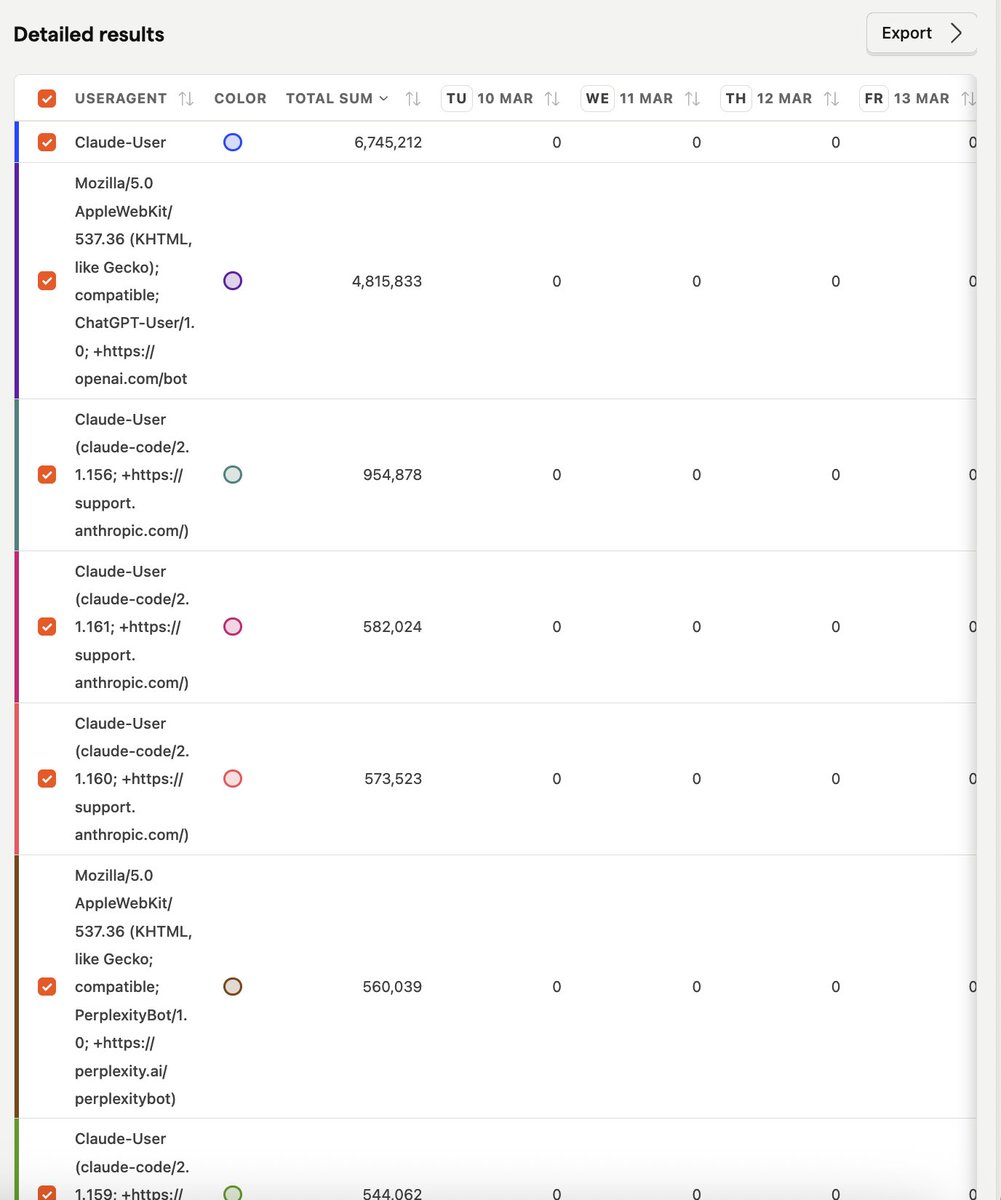Viewport: 1001px width, 1200px height.
Task: Click the 12 MAR column label
Action: coord(785,98)
